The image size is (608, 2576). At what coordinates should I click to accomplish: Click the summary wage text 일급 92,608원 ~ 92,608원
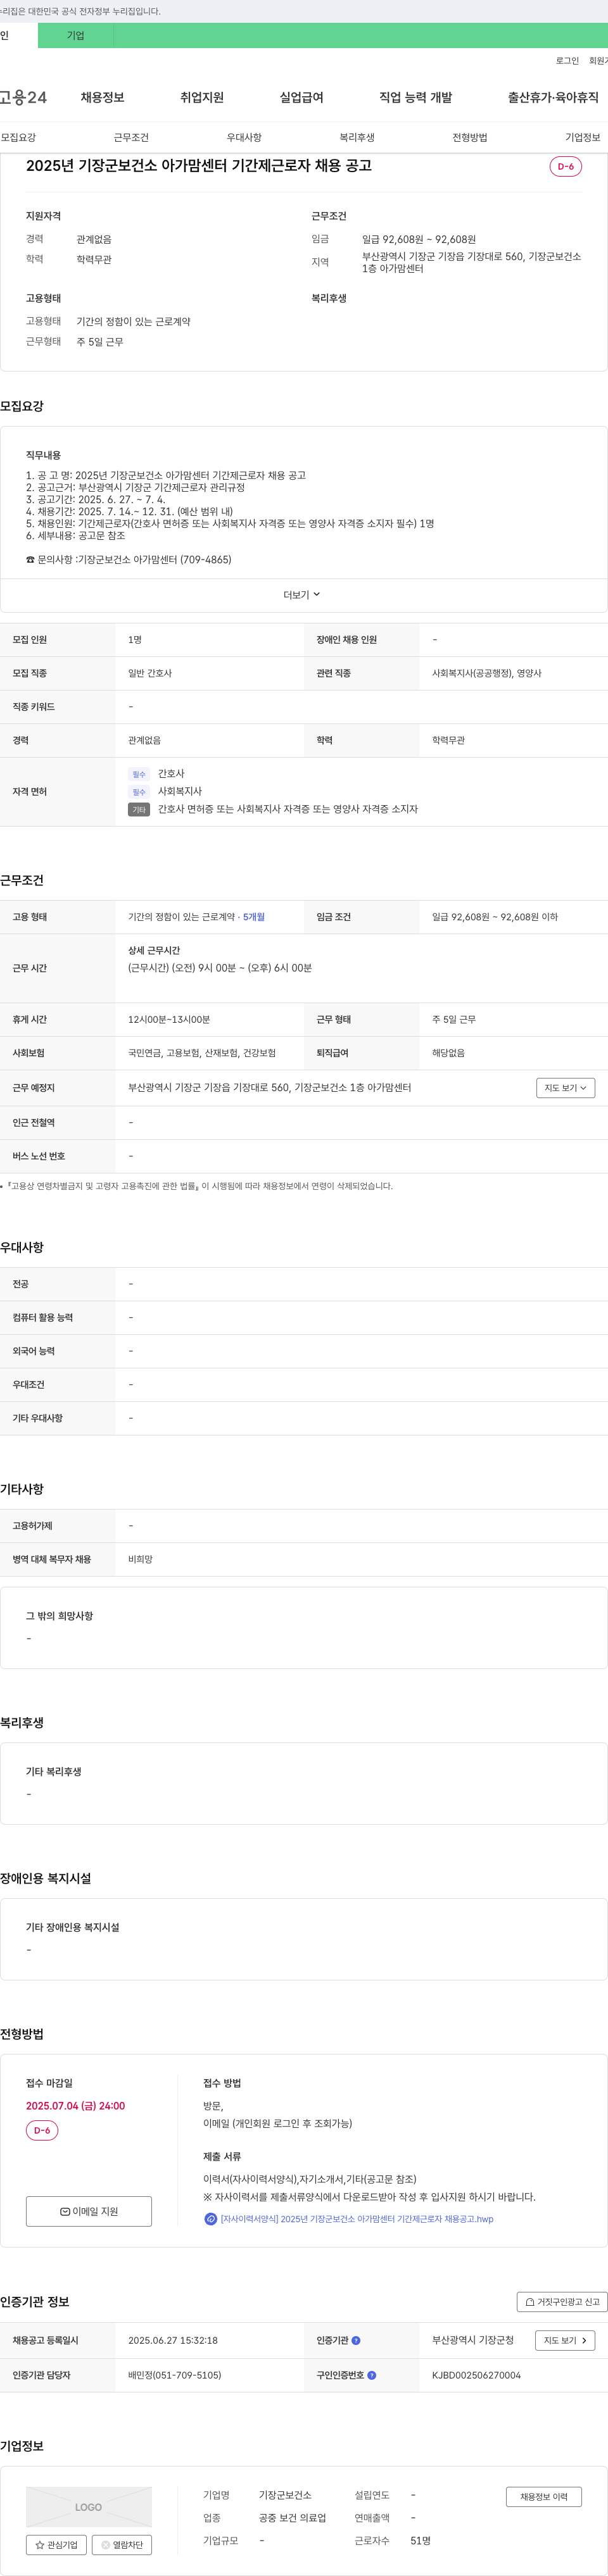click(419, 240)
